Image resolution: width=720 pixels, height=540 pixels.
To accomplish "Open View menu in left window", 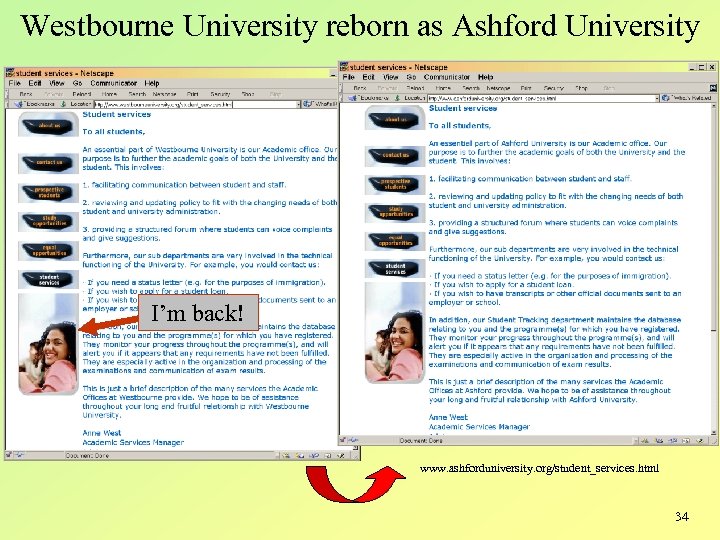I will pos(56,83).
